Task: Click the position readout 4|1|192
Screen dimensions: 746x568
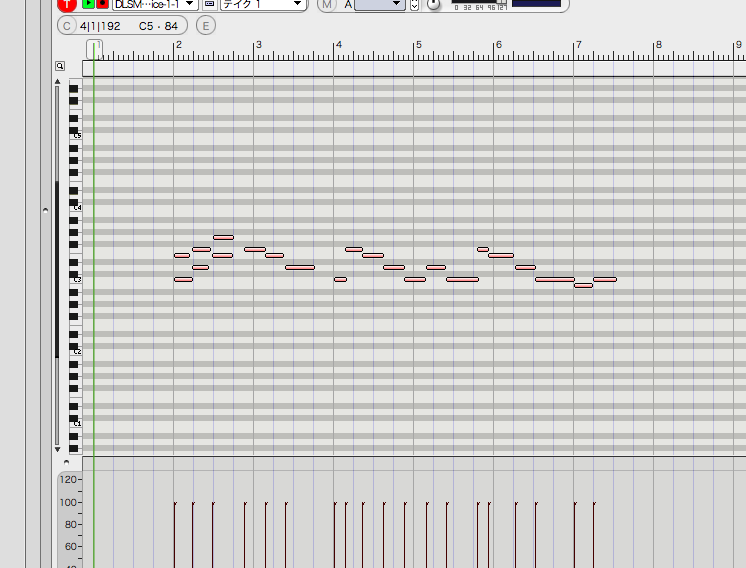Action: (100, 26)
